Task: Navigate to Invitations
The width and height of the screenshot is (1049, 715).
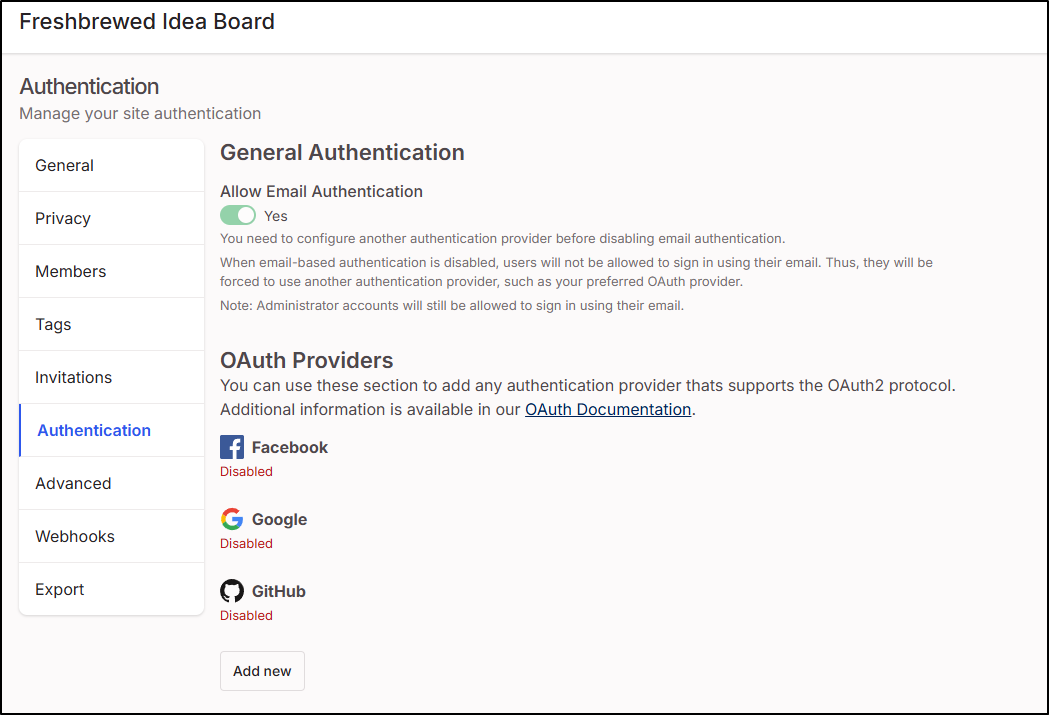Action: pos(112,377)
